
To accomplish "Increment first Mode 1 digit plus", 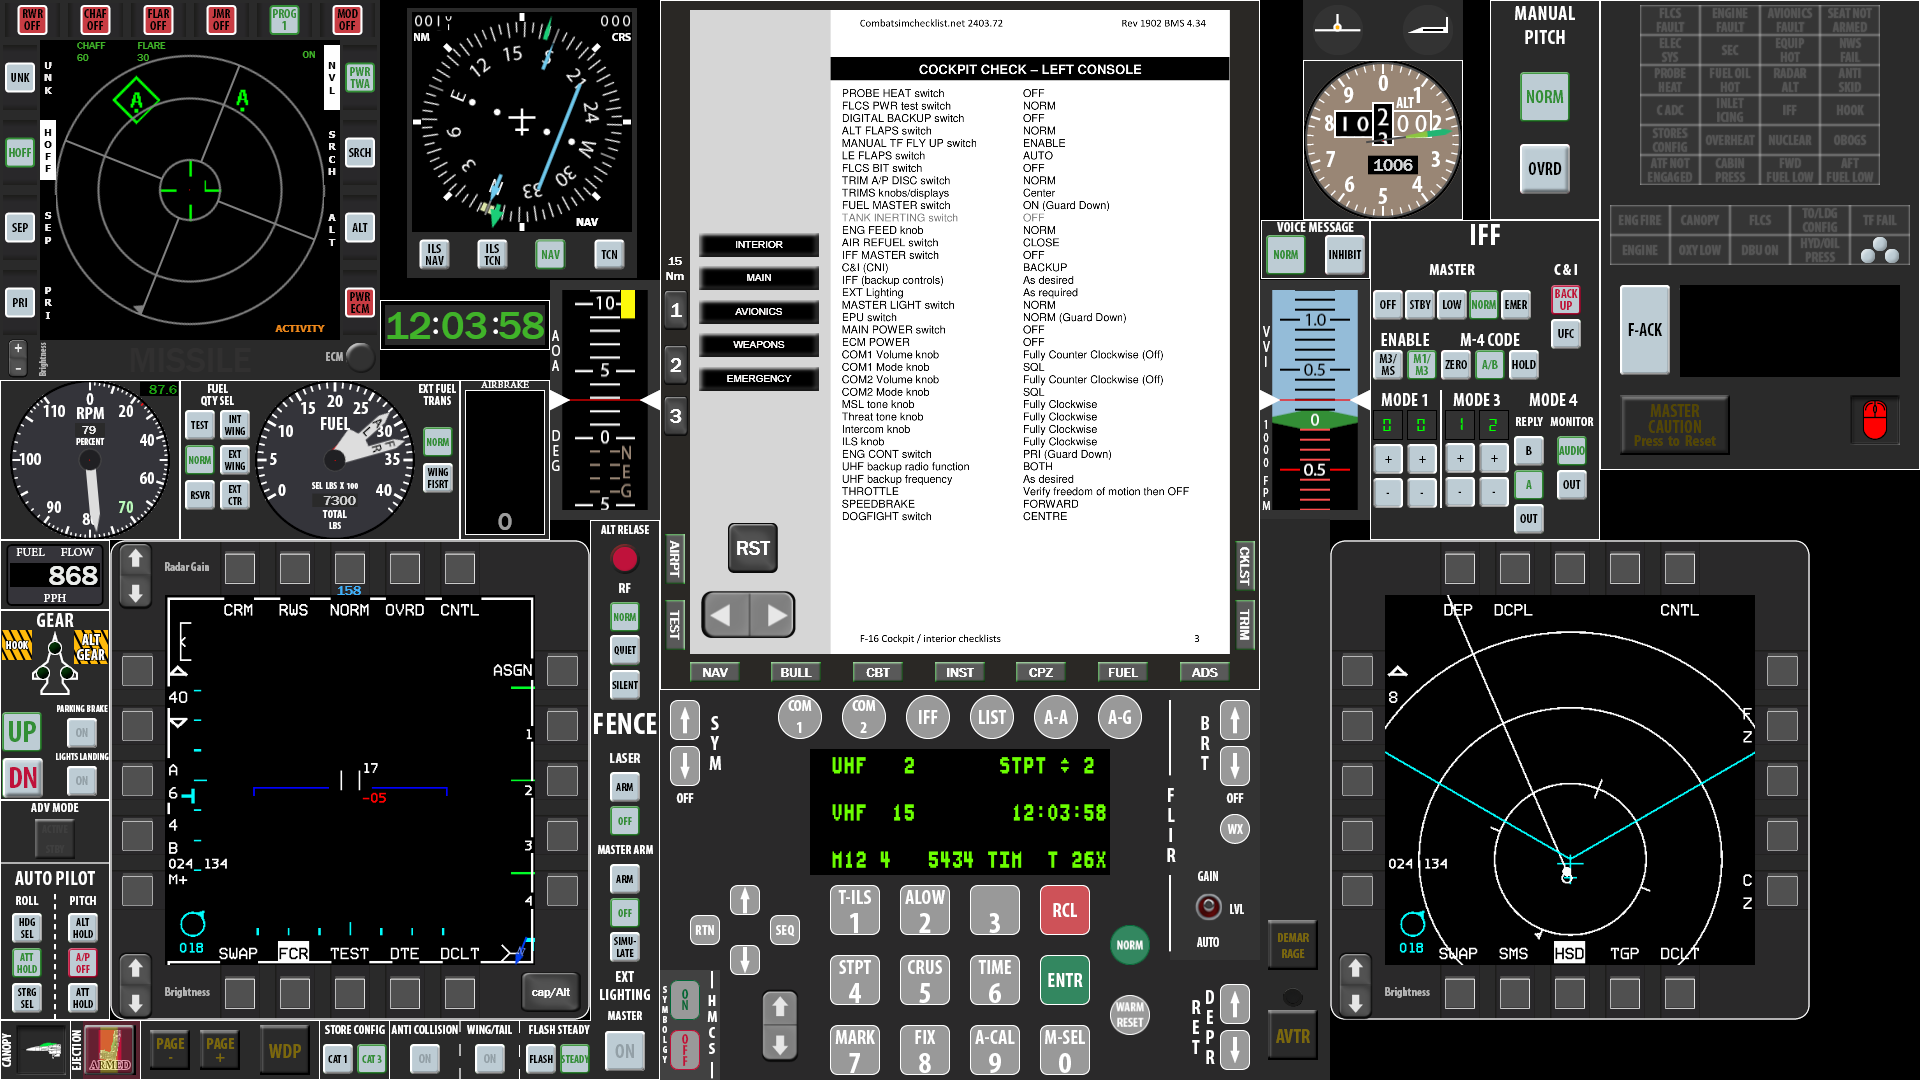I will [1387, 459].
